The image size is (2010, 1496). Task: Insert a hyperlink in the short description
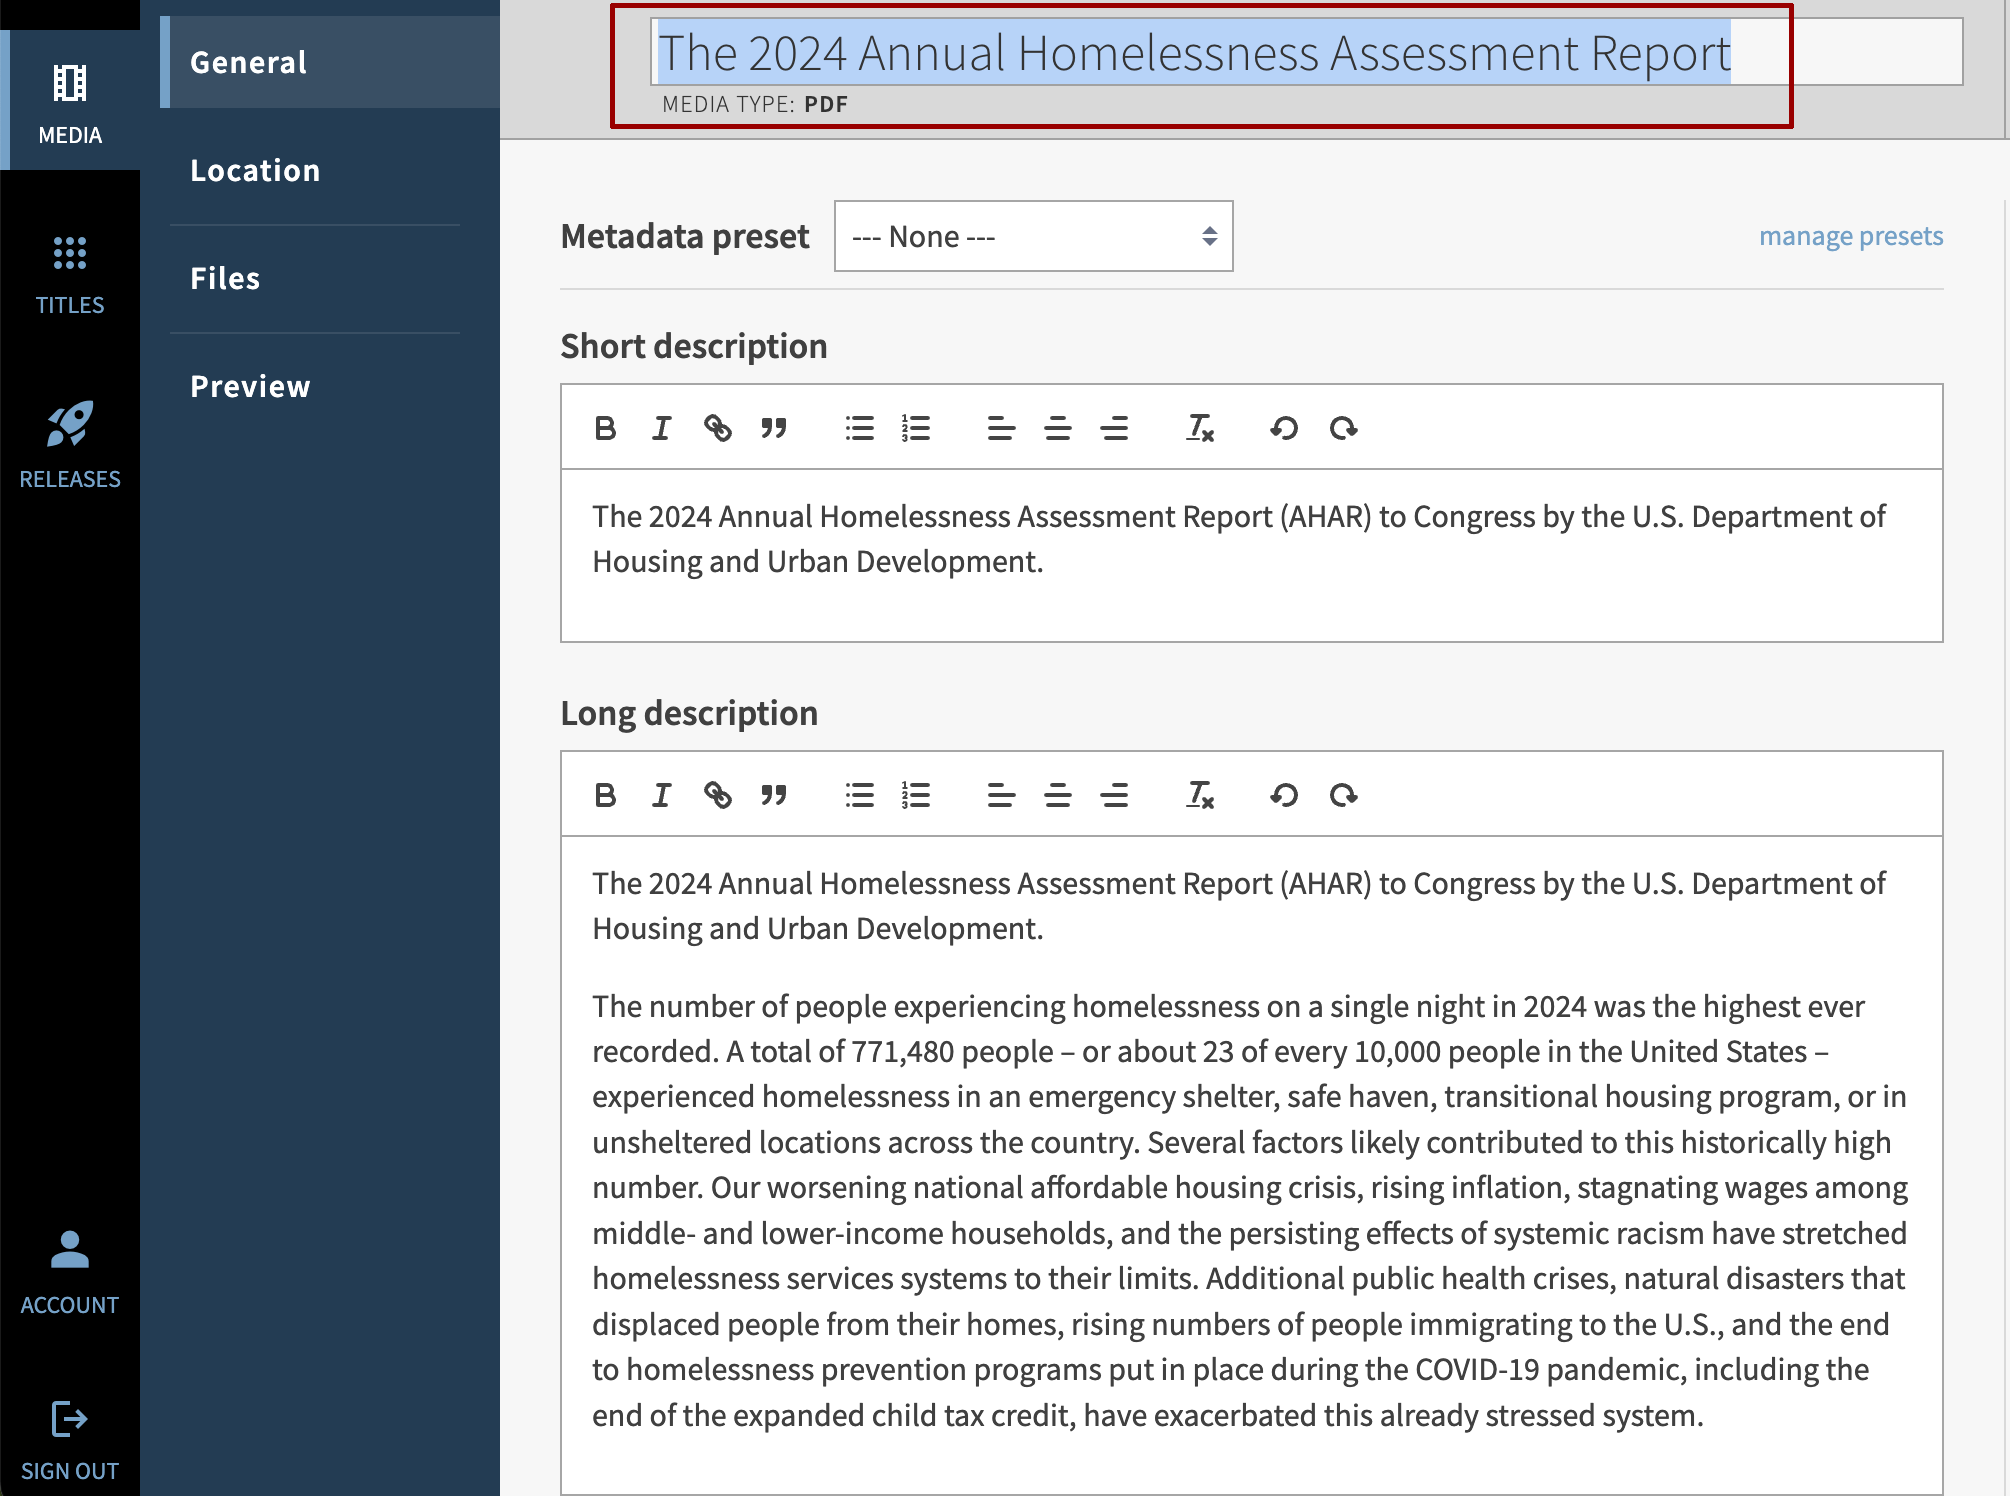(718, 428)
